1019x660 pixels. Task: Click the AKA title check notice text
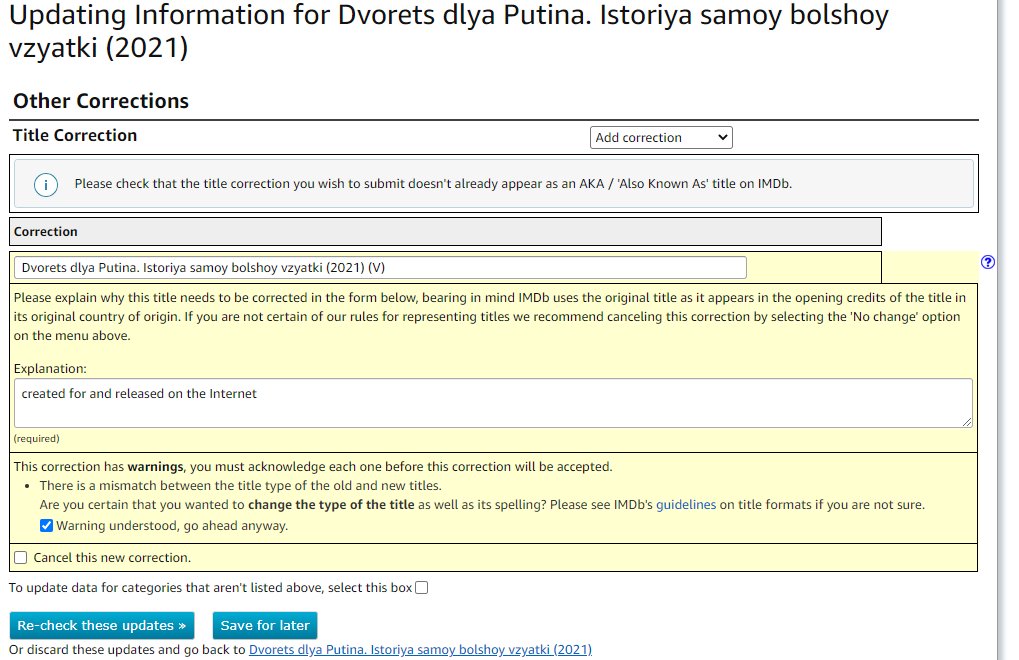point(435,185)
